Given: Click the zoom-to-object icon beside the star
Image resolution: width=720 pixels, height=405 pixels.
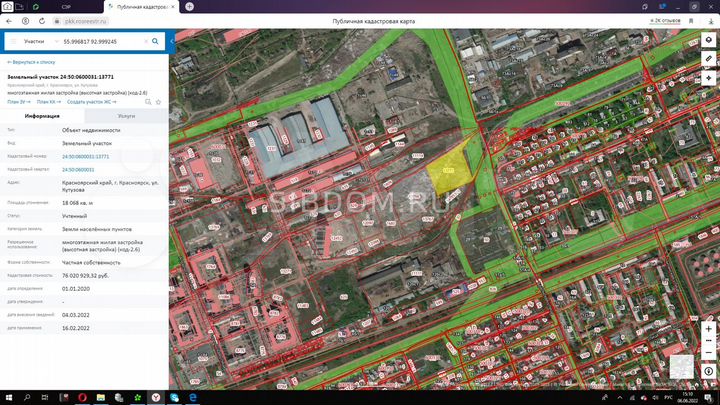Looking at the screenshot, I should point(148,102).
